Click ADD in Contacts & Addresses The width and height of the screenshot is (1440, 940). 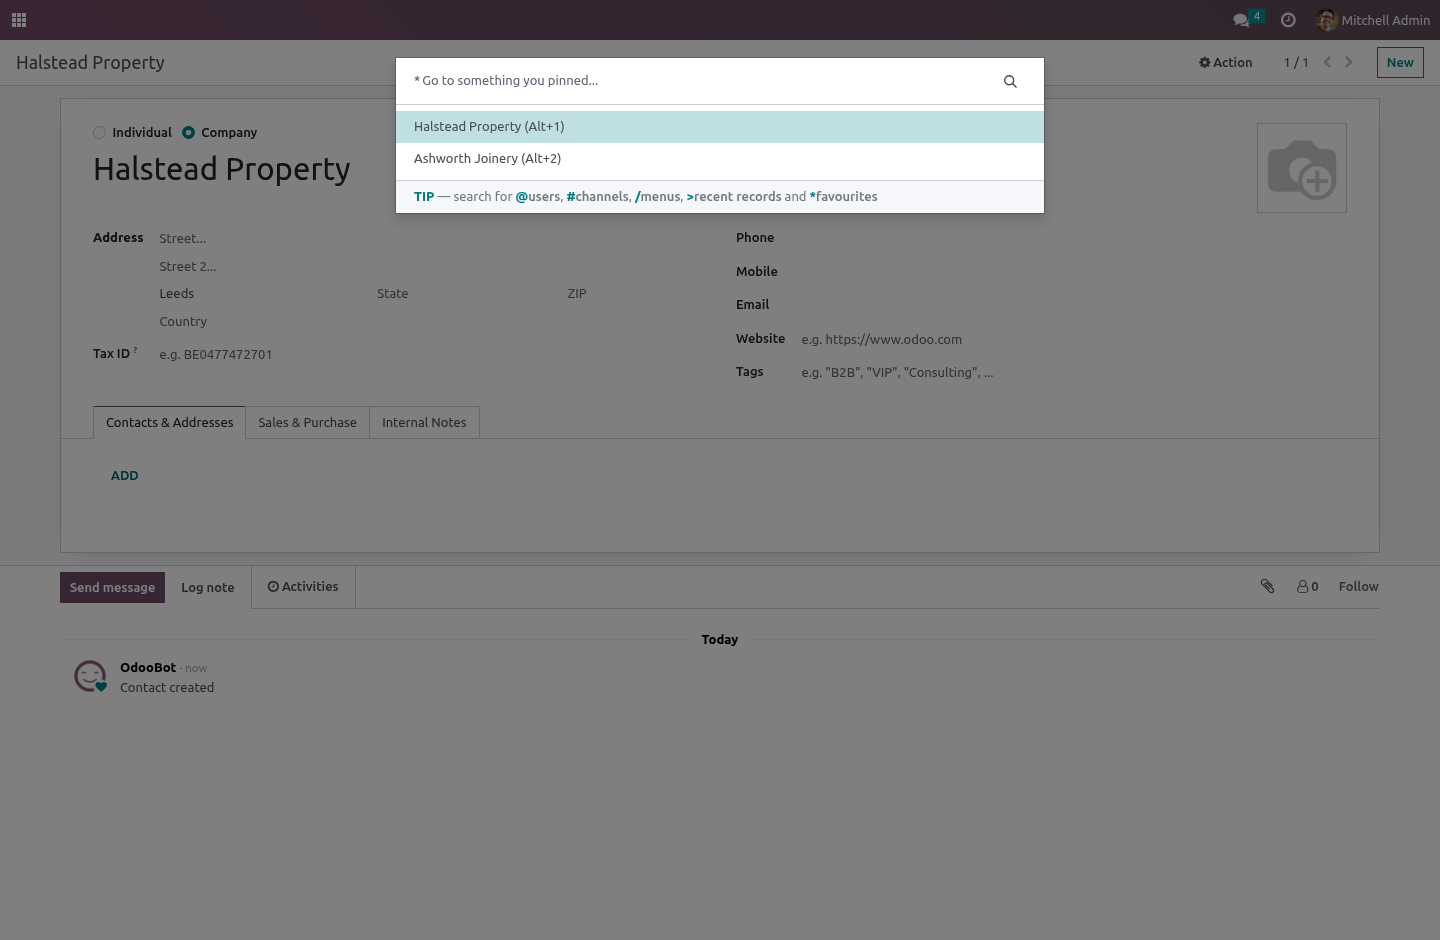click(125, 476)
